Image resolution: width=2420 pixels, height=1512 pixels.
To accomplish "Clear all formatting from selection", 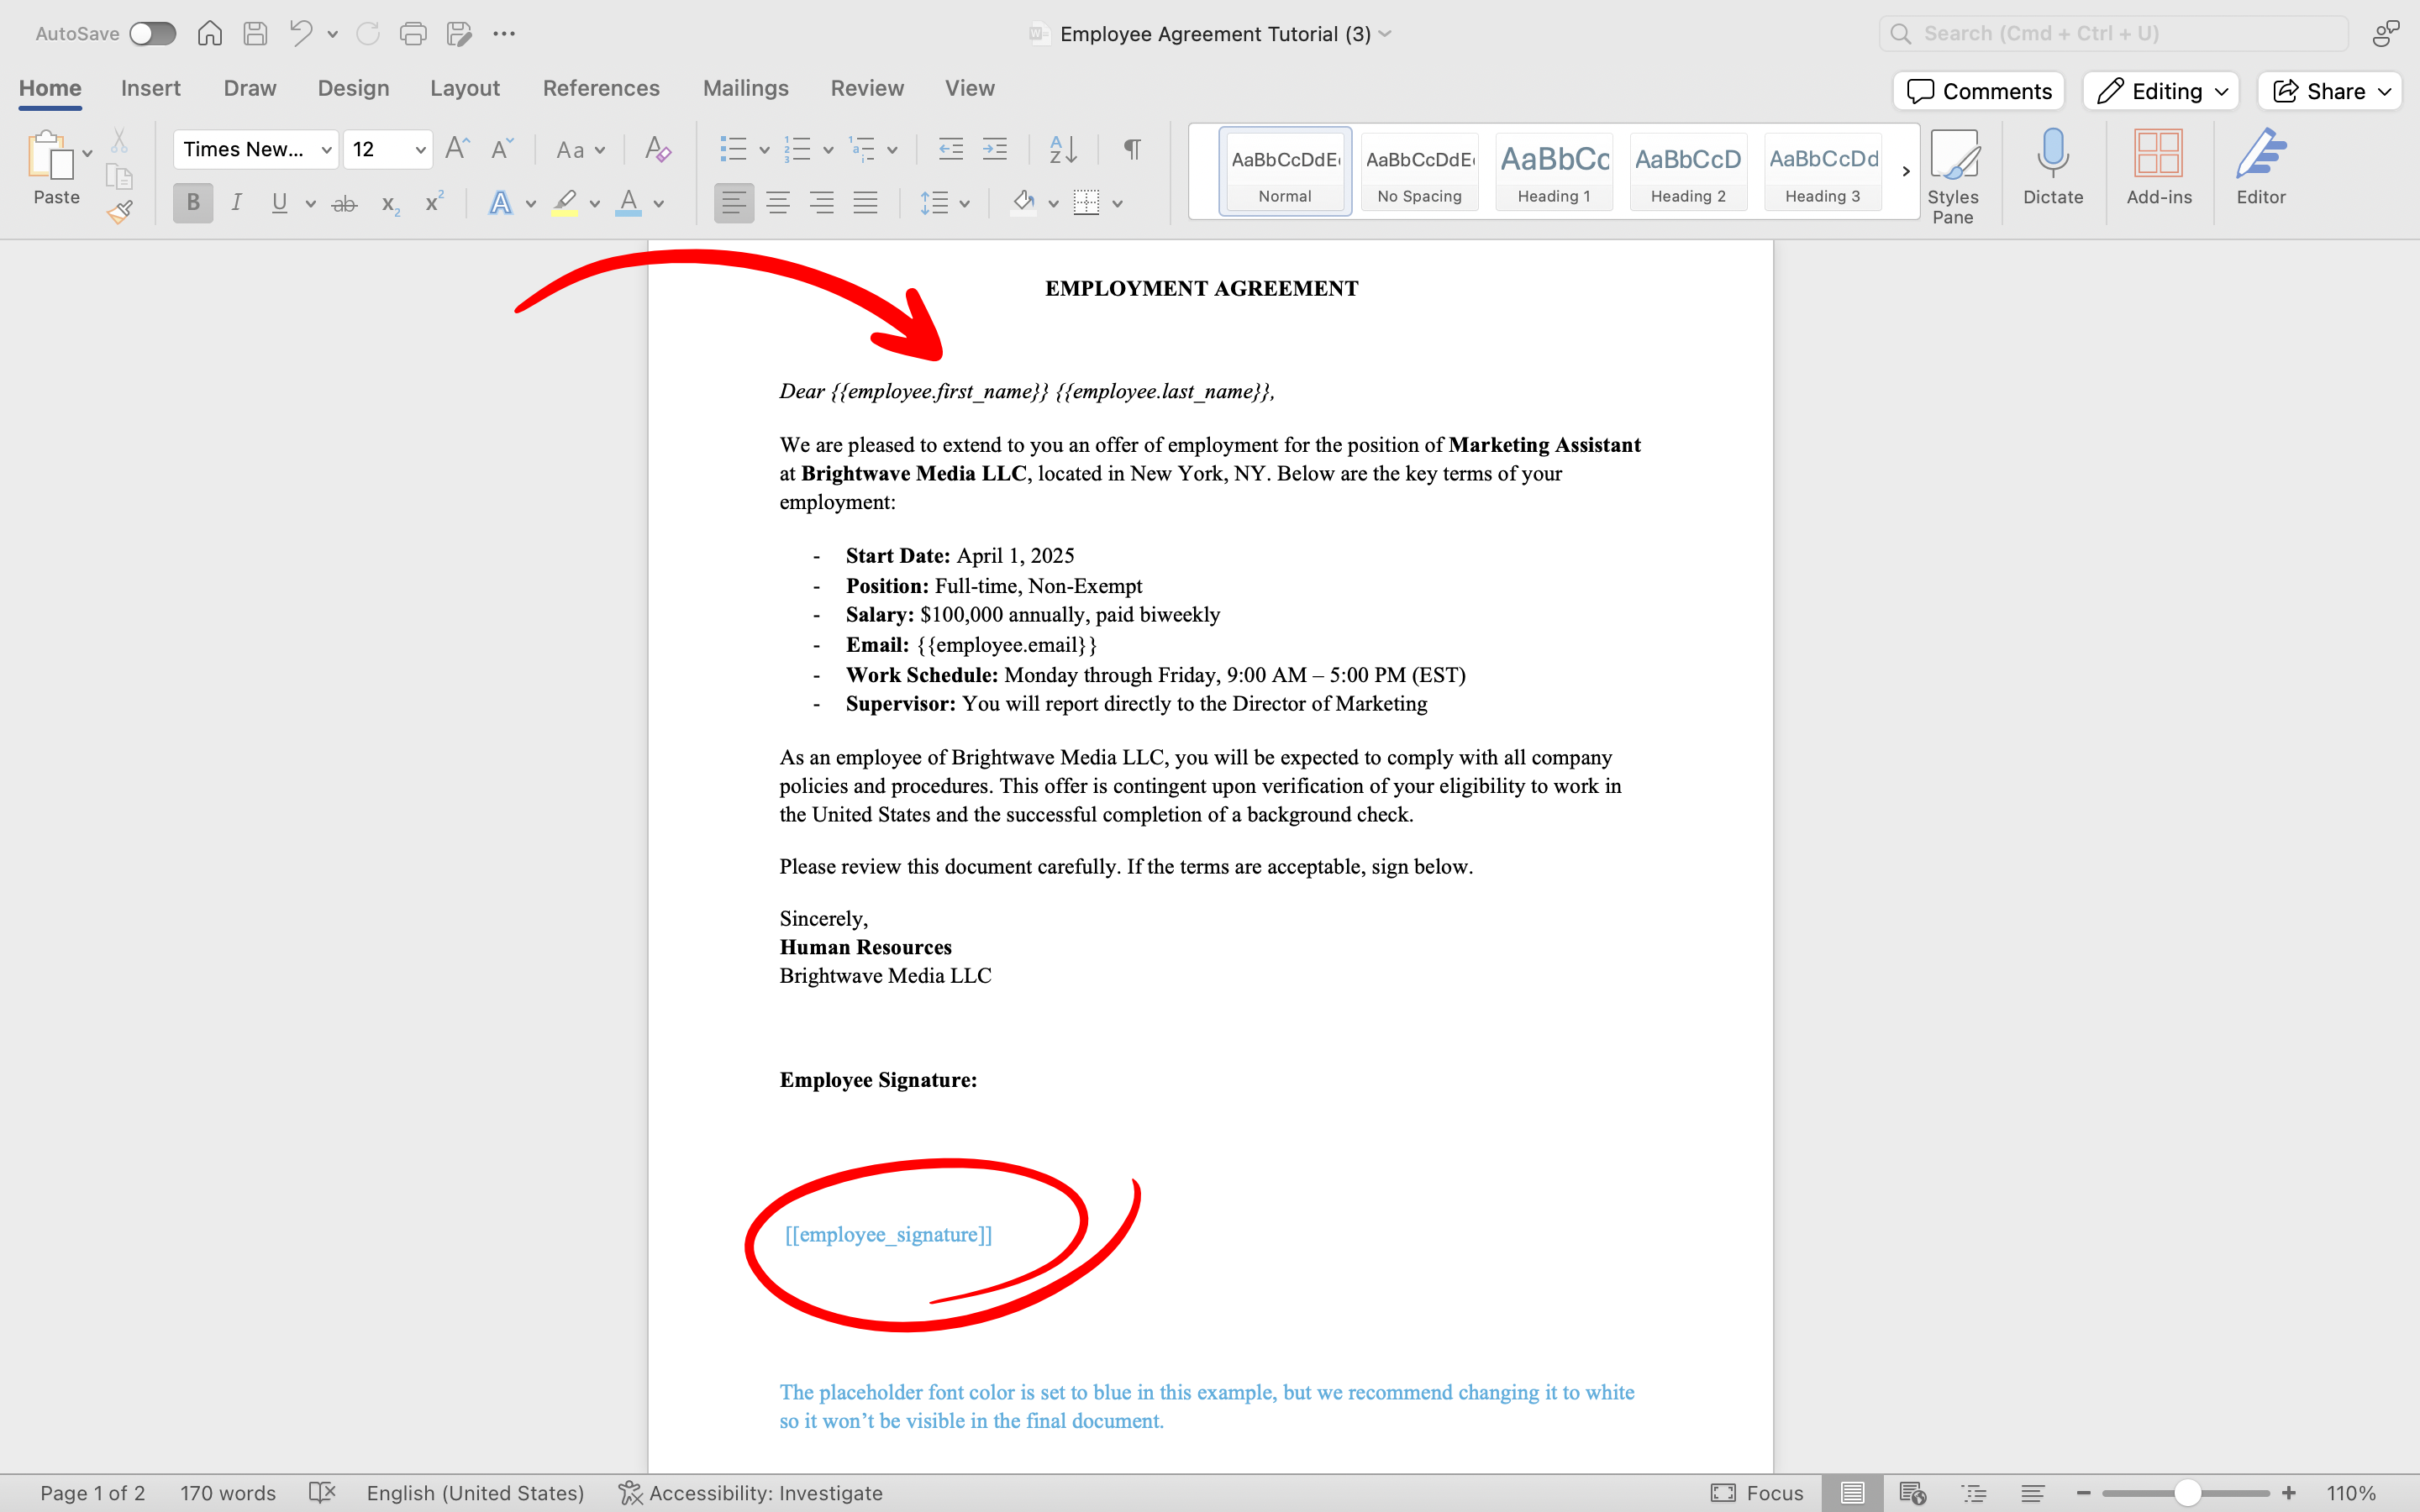I will 656,148.
